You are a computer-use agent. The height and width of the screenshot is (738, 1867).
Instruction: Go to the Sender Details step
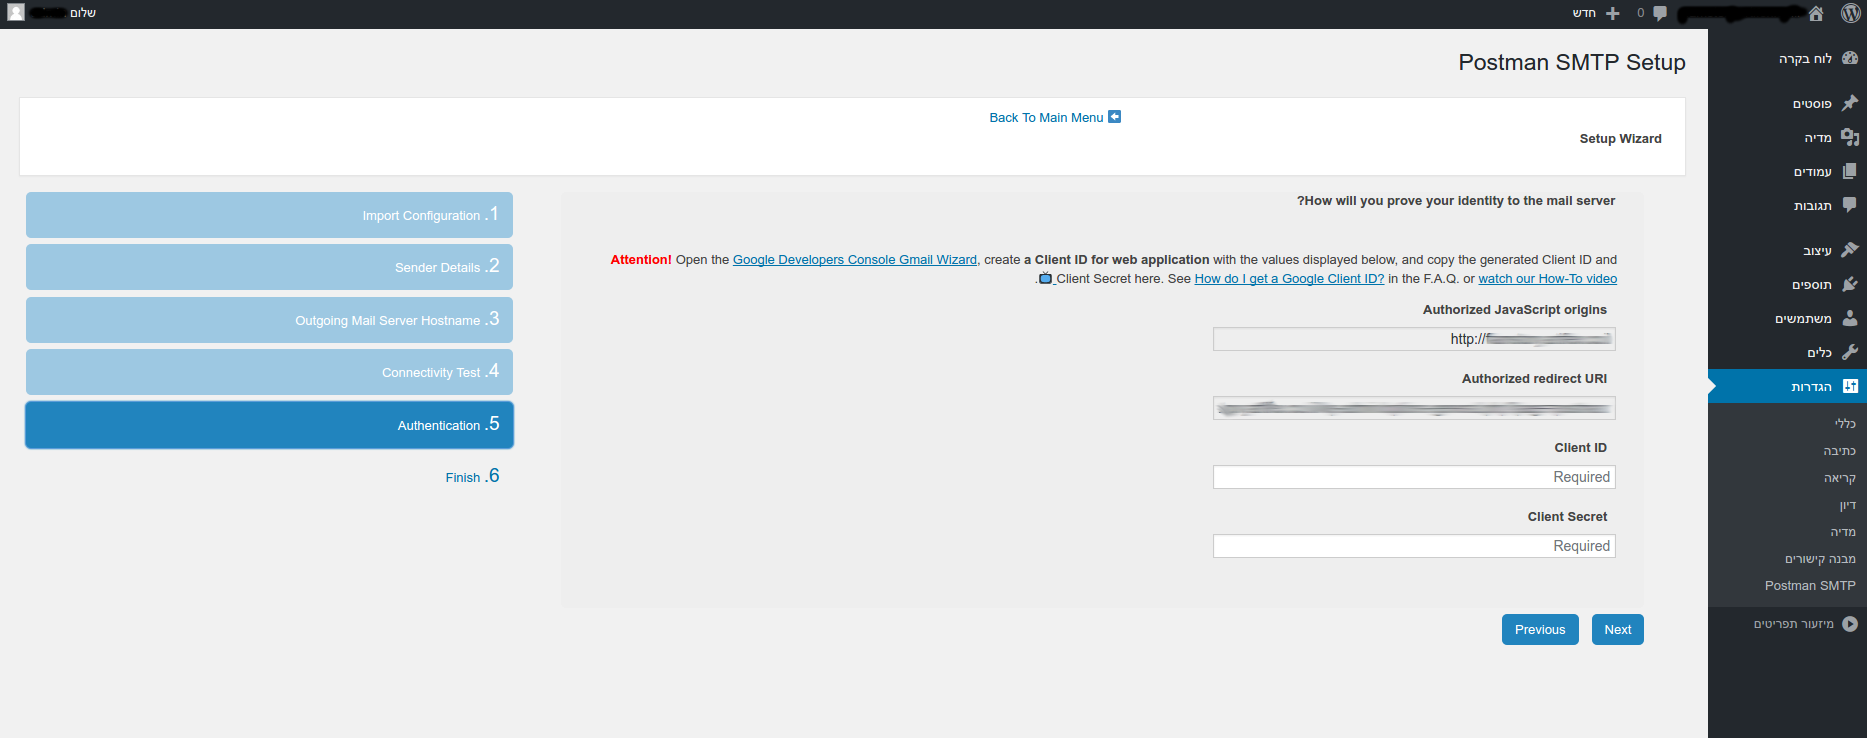[x=269, y=267]
